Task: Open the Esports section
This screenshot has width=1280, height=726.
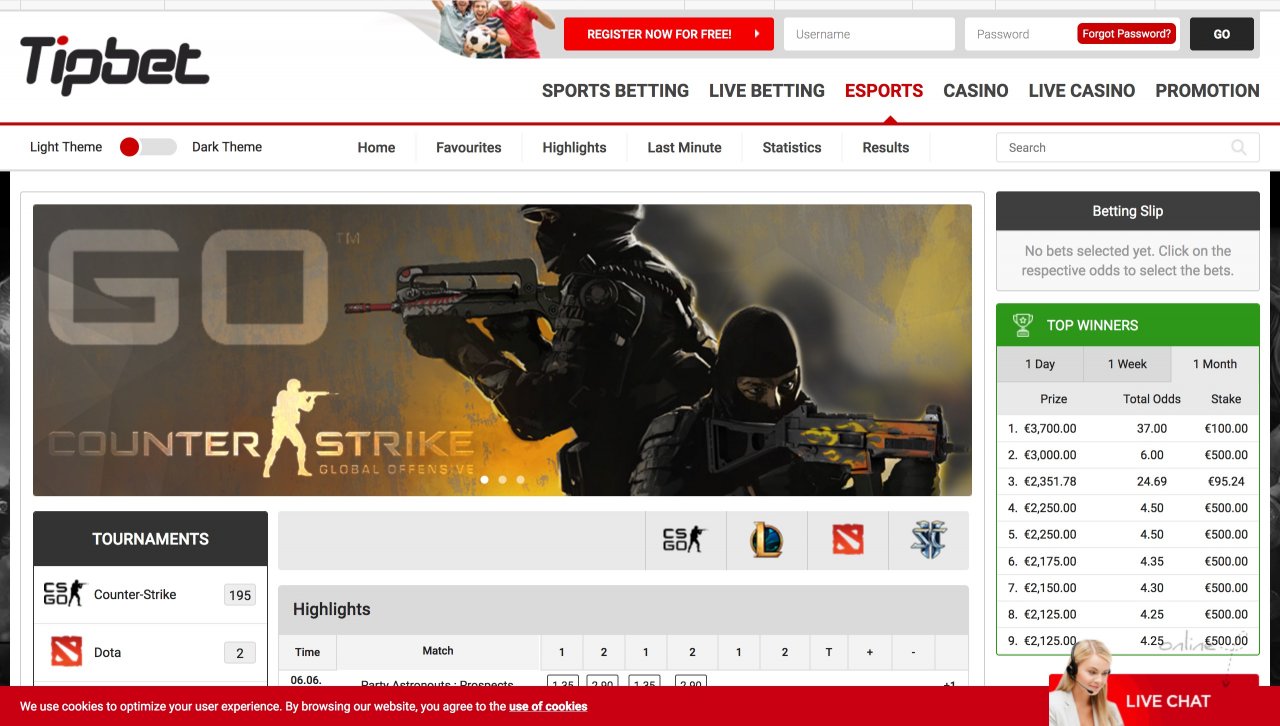Action: [x=884, y=91]
